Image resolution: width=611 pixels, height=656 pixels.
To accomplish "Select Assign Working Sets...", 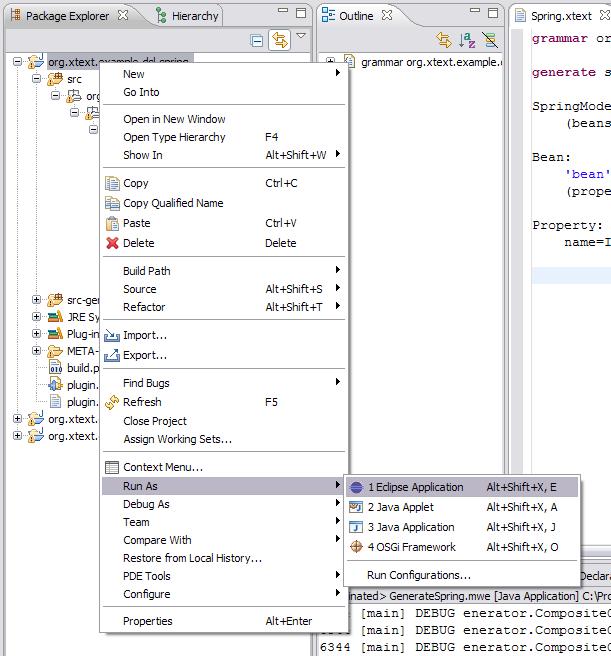I will coord(224,439).
